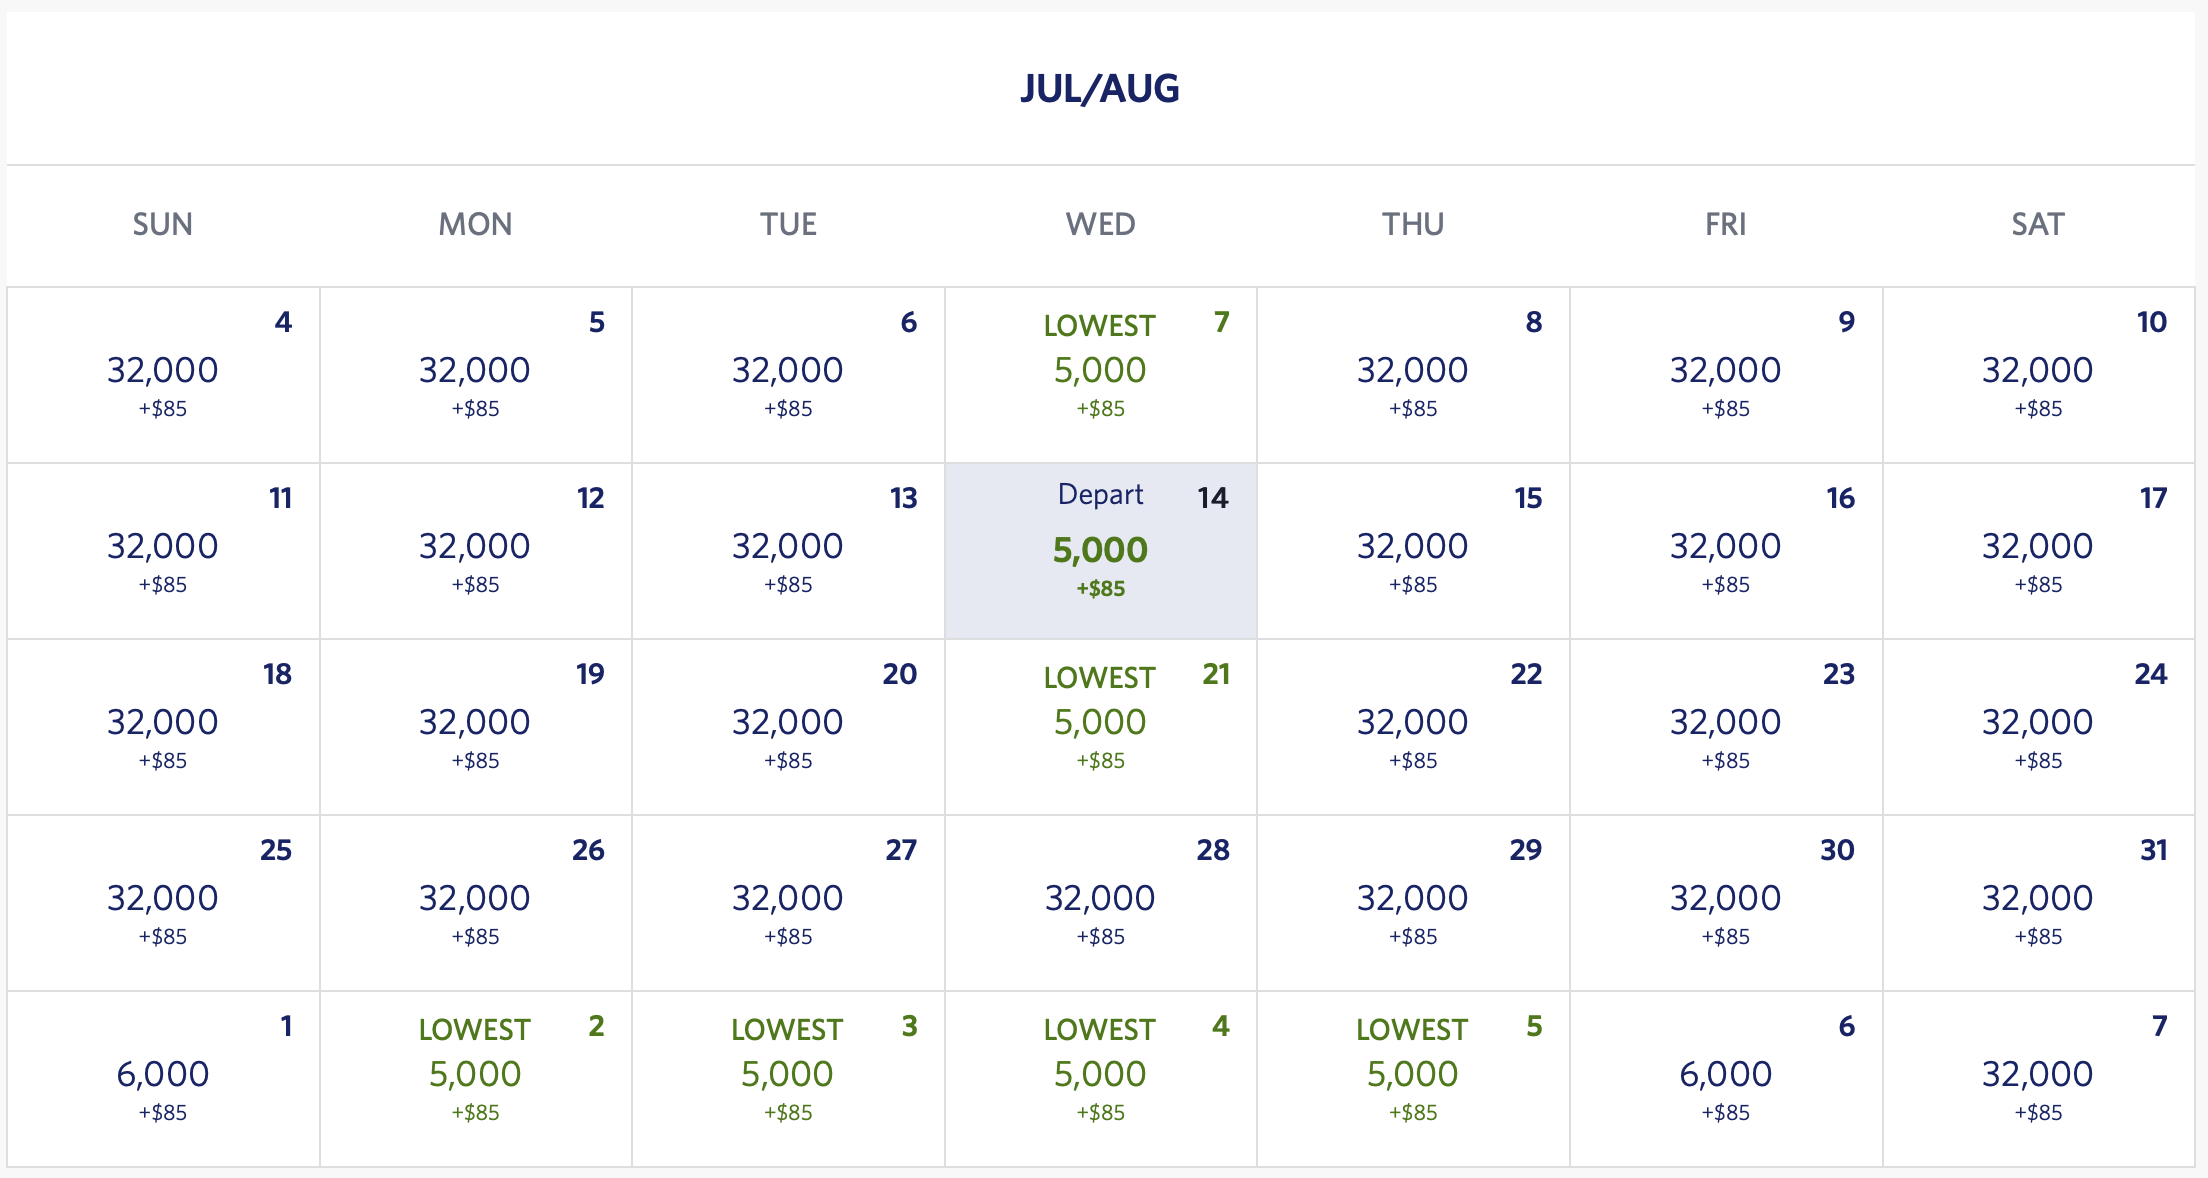Click the selected Depart date July 14
The width and height of the screenshot is (2208, 1178).
coord(1100,548)
